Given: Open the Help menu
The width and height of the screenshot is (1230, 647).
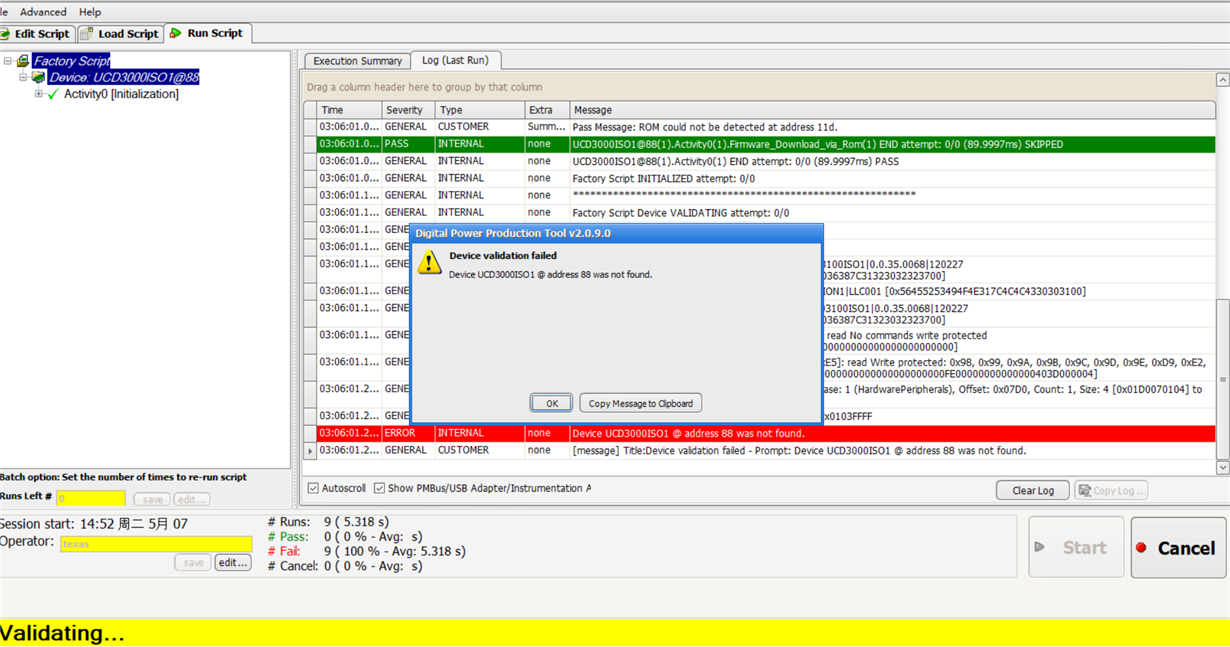Looking at the screenshot, I should pos(90,12).
